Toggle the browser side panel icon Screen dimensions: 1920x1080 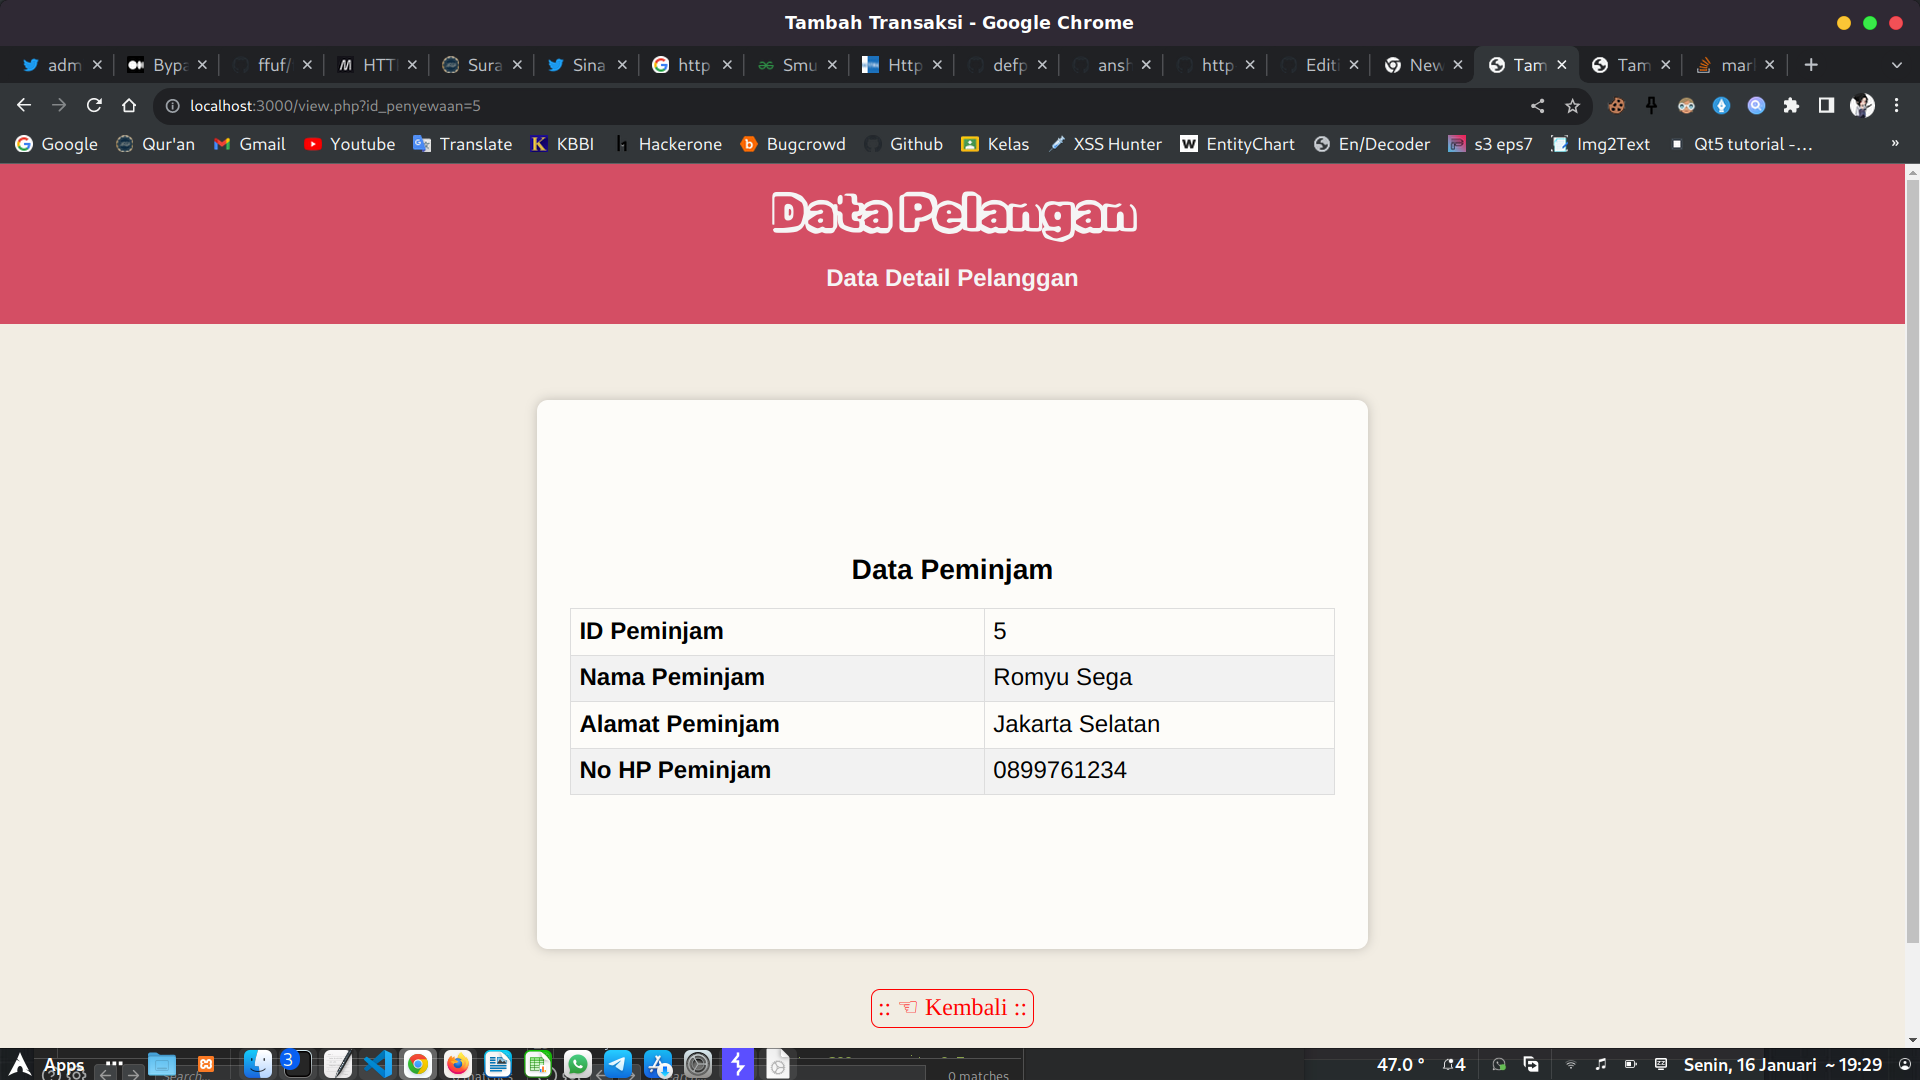[x=1826, y=105]
